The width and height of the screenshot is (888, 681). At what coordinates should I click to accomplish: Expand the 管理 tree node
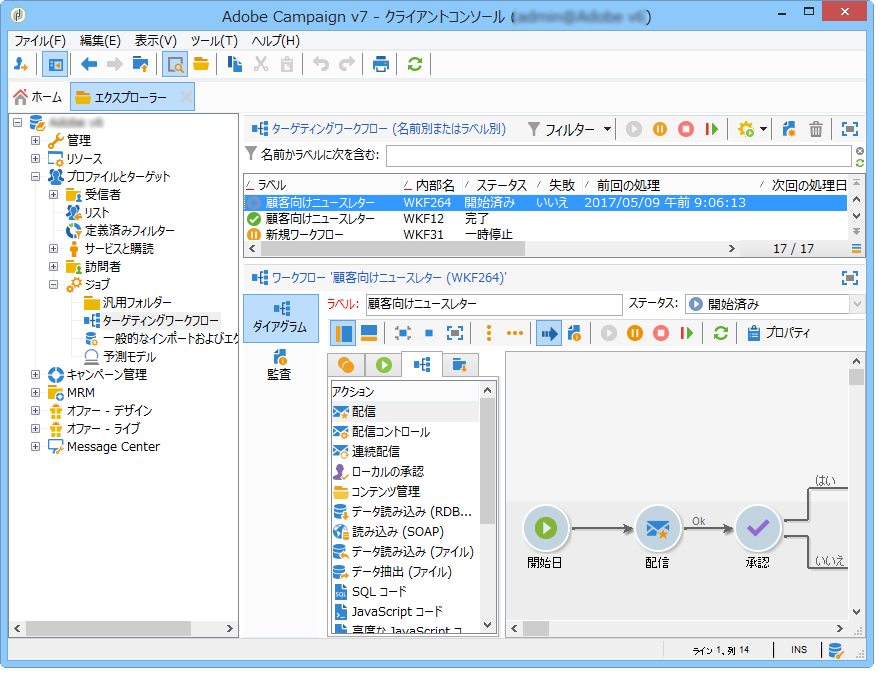[x=36, y=142]
